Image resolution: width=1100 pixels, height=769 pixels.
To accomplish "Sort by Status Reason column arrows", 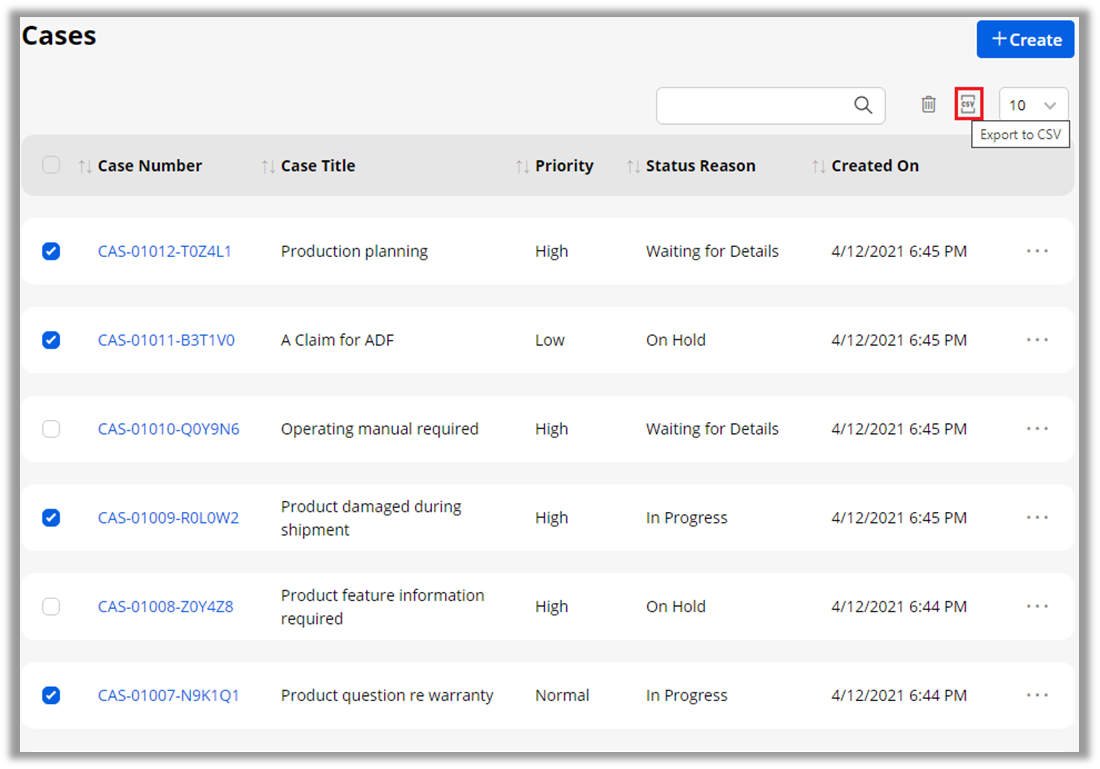I will (633, 166).
